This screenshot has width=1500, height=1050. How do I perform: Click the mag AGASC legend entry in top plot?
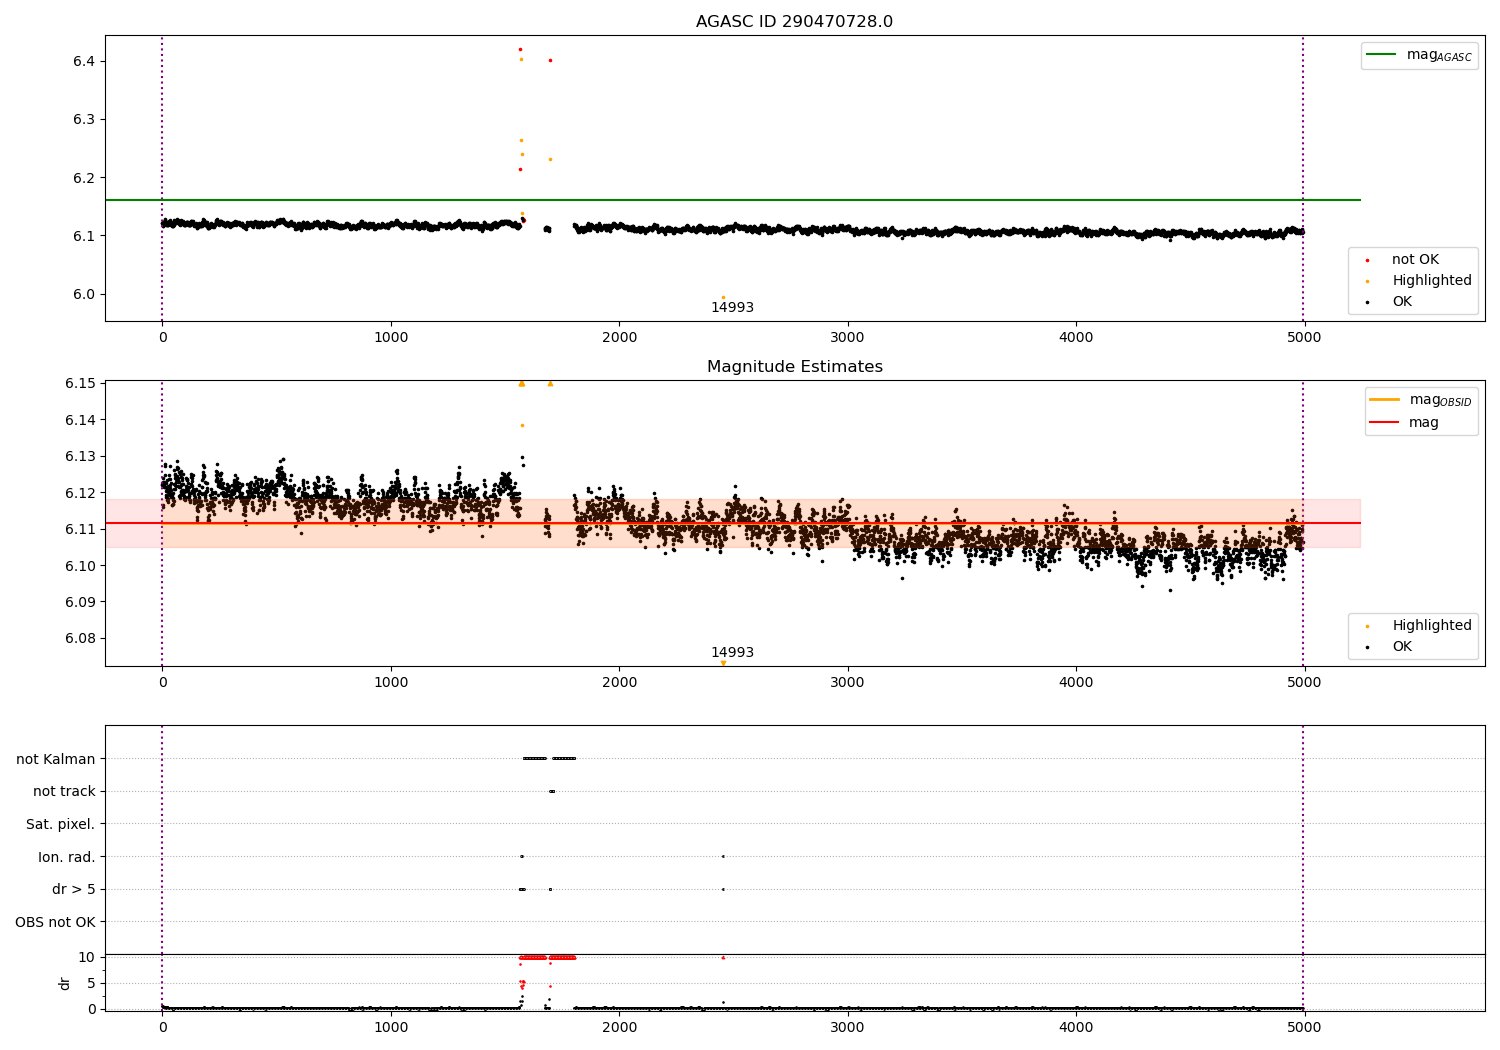1419,55
